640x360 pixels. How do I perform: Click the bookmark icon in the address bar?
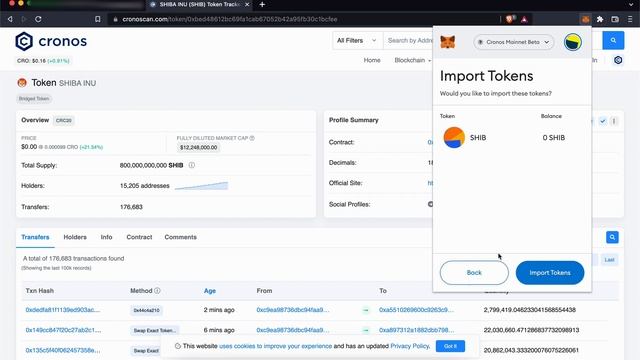coord(98,19)
